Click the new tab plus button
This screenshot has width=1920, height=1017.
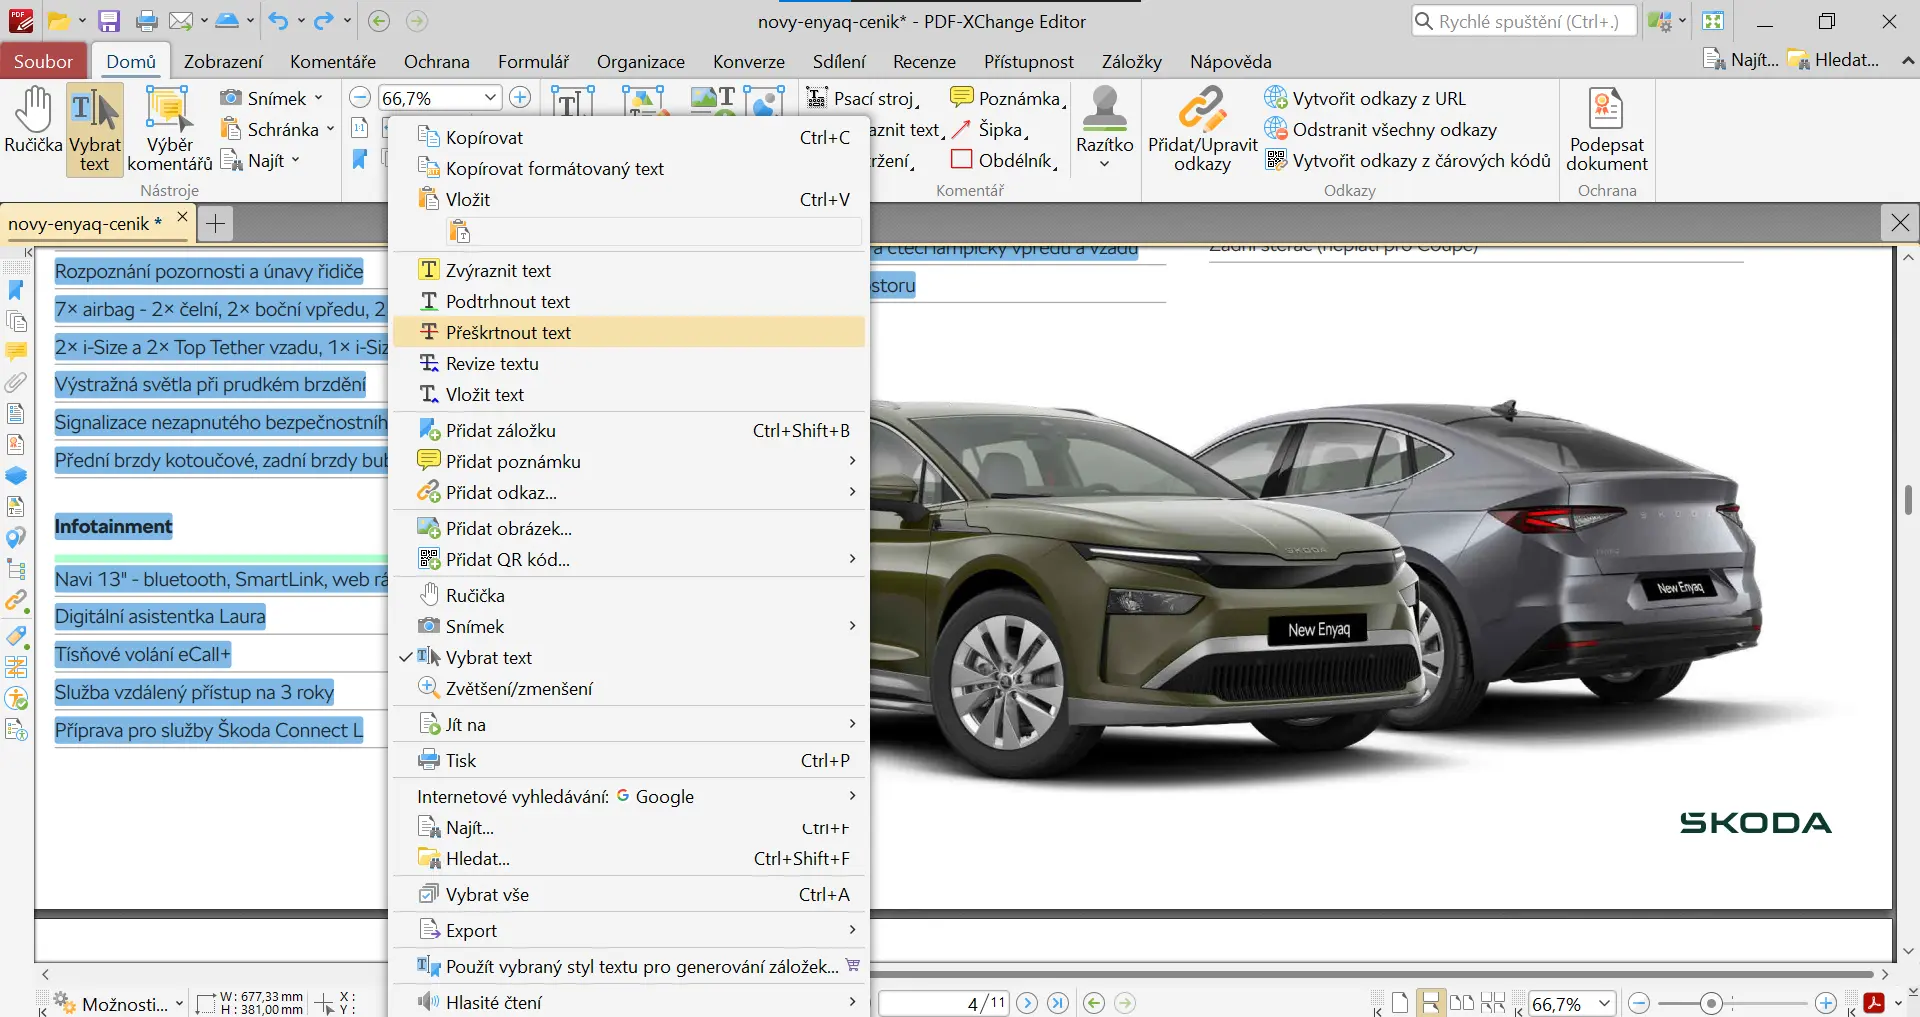pos(215,223)
